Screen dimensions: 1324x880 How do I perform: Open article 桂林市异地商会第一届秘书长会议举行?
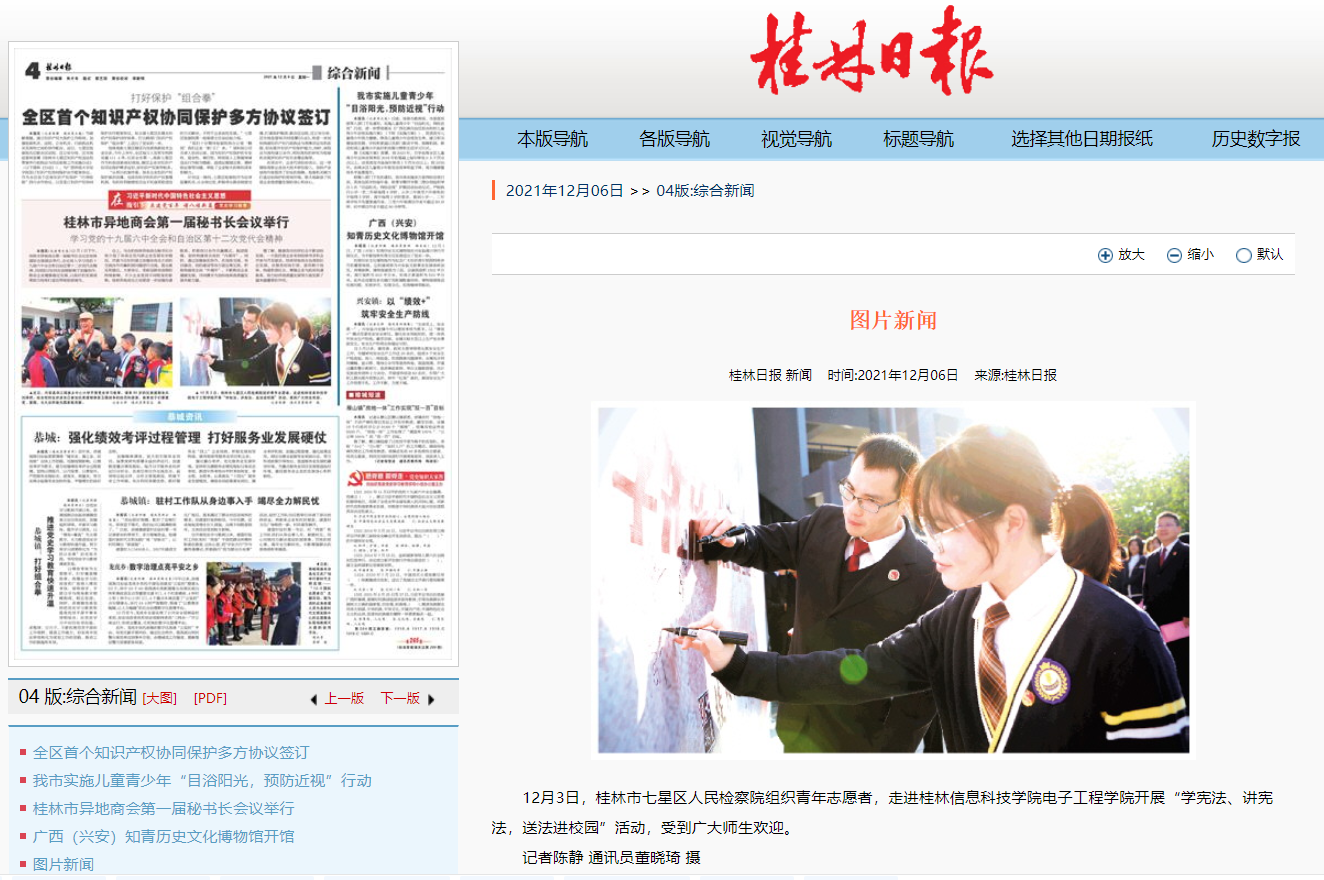pyautogui.click(x=163, y=808)
